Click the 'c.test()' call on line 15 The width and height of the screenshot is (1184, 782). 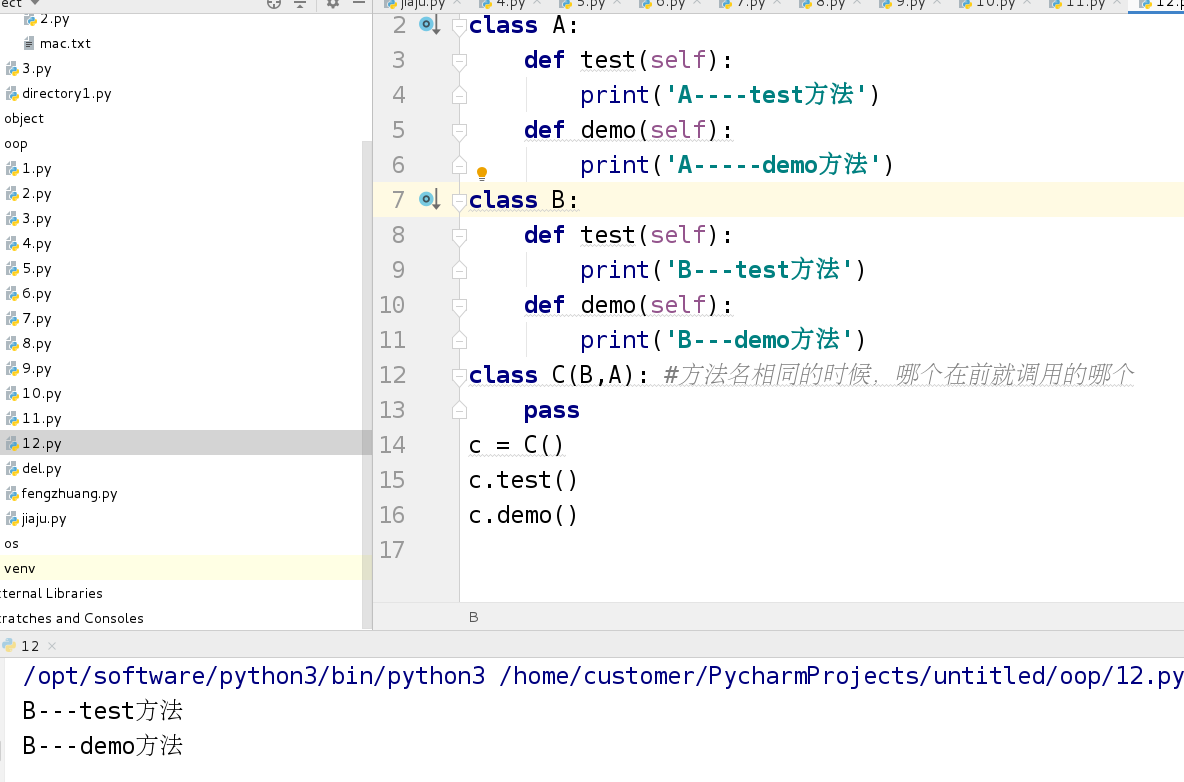tap(523, 480)
